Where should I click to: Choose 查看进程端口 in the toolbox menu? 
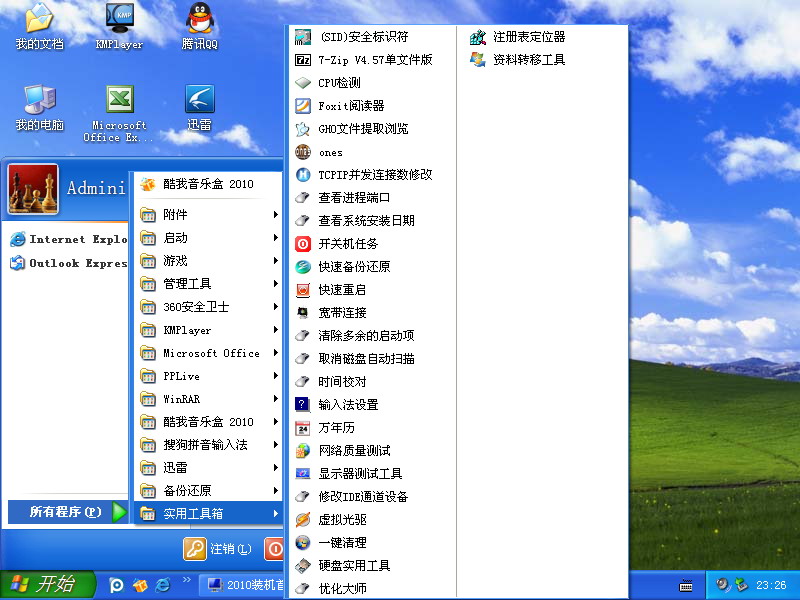(372, 198)
